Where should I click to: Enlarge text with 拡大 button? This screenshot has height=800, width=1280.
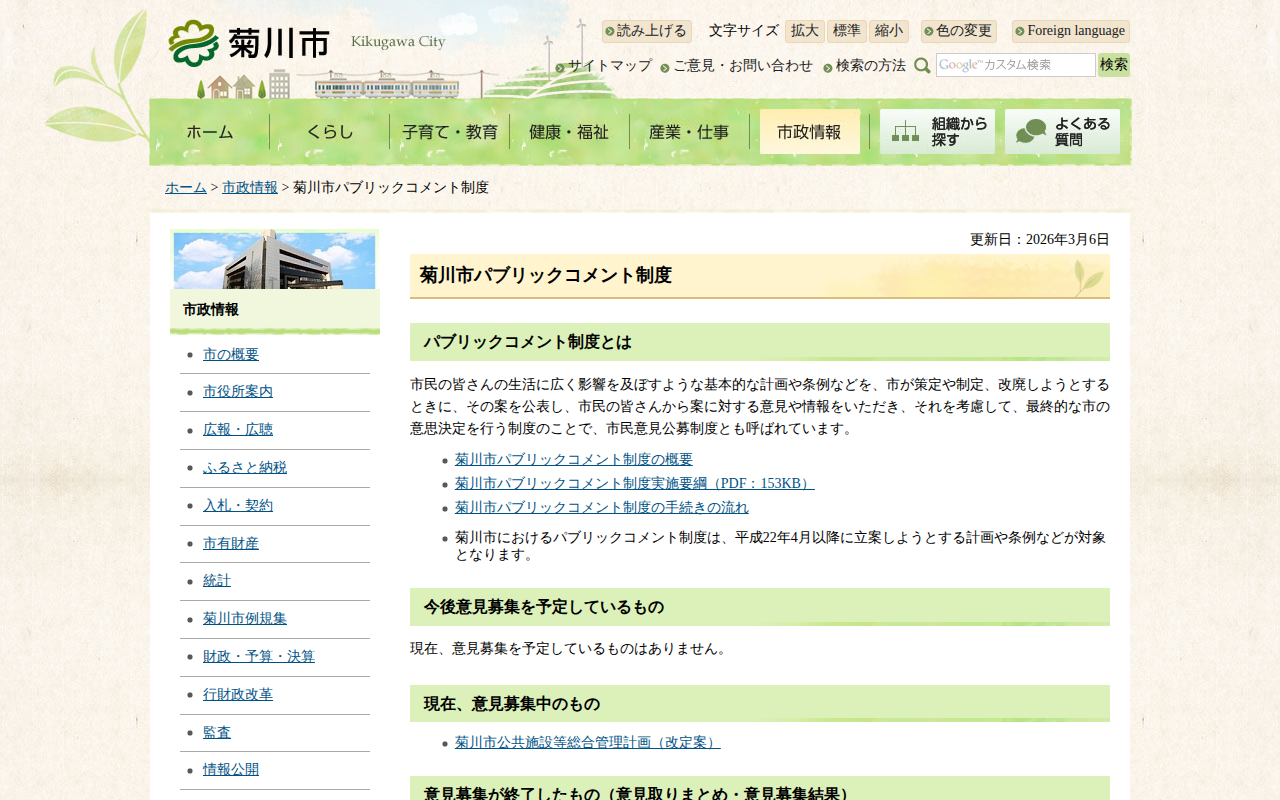(x=804, y=31)
